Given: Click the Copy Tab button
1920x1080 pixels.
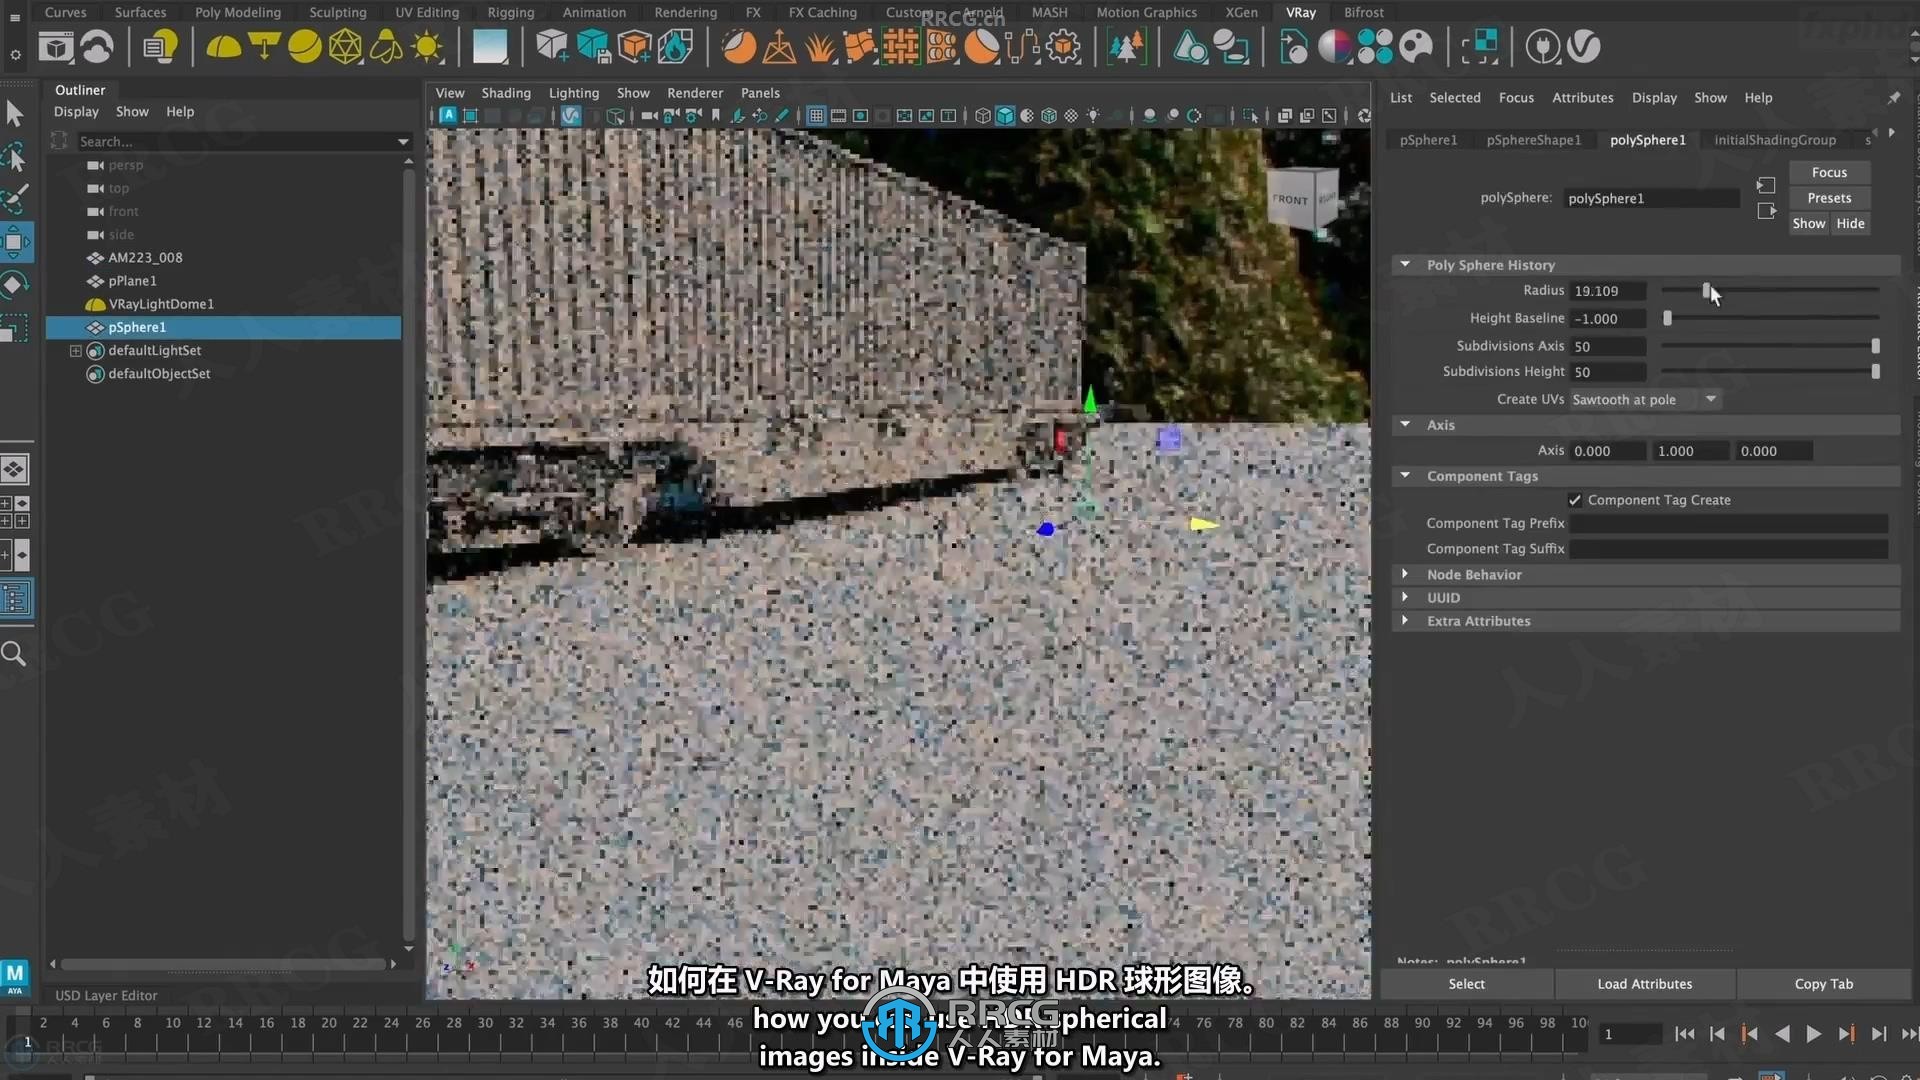Looking at the screenshot, I should coord(1823,984).
